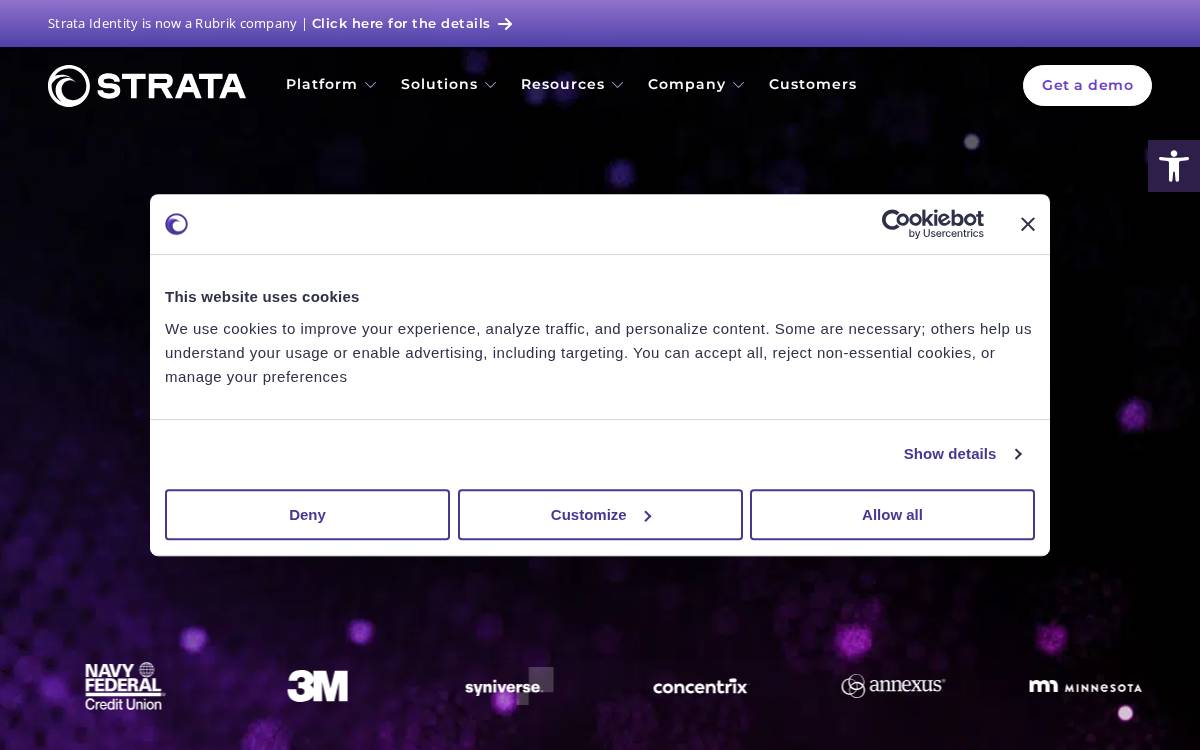Click 'This website uses cookies' heading
Screen dimensions: 1200x750
coord(262,297)
